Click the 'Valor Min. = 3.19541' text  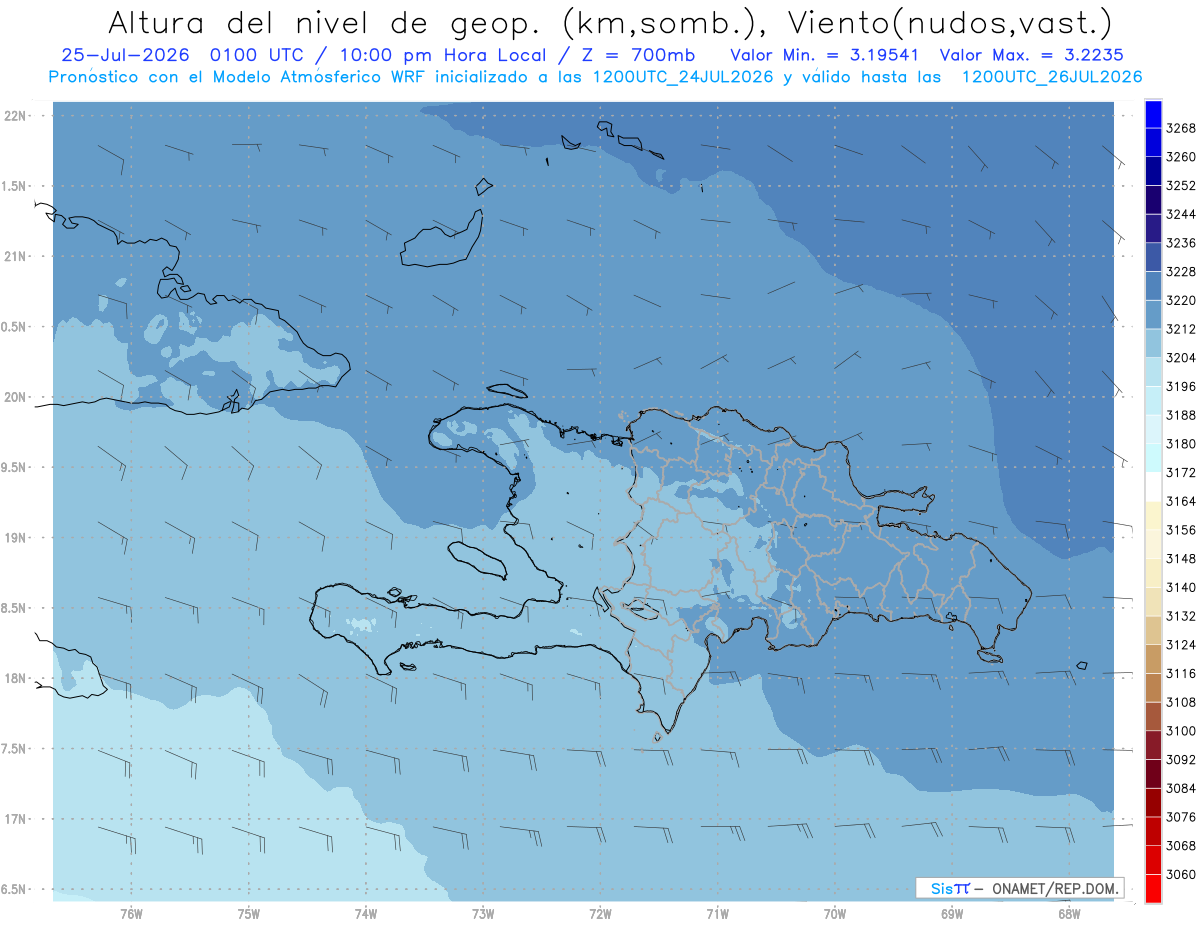coord(823,56)
